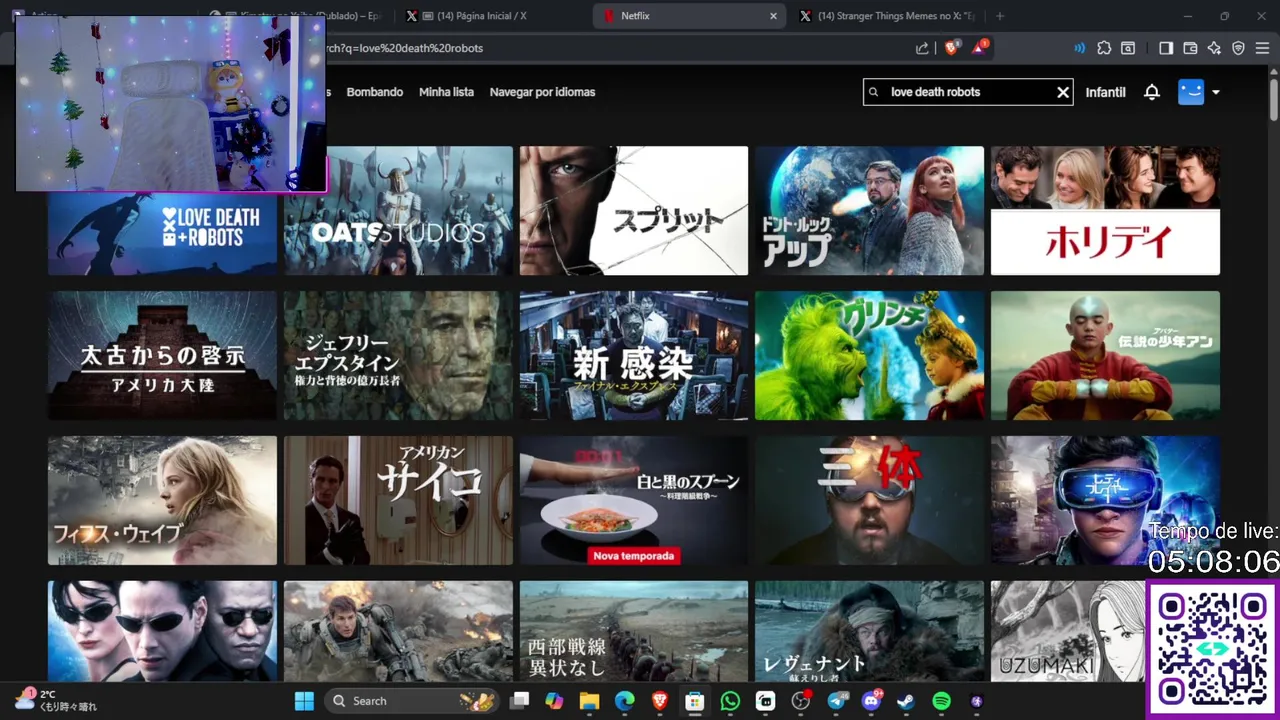Open Microsoft Store on the taskbar
Image resolution: width=1280 pixels, height=720 pixels.
pos(694,701)
